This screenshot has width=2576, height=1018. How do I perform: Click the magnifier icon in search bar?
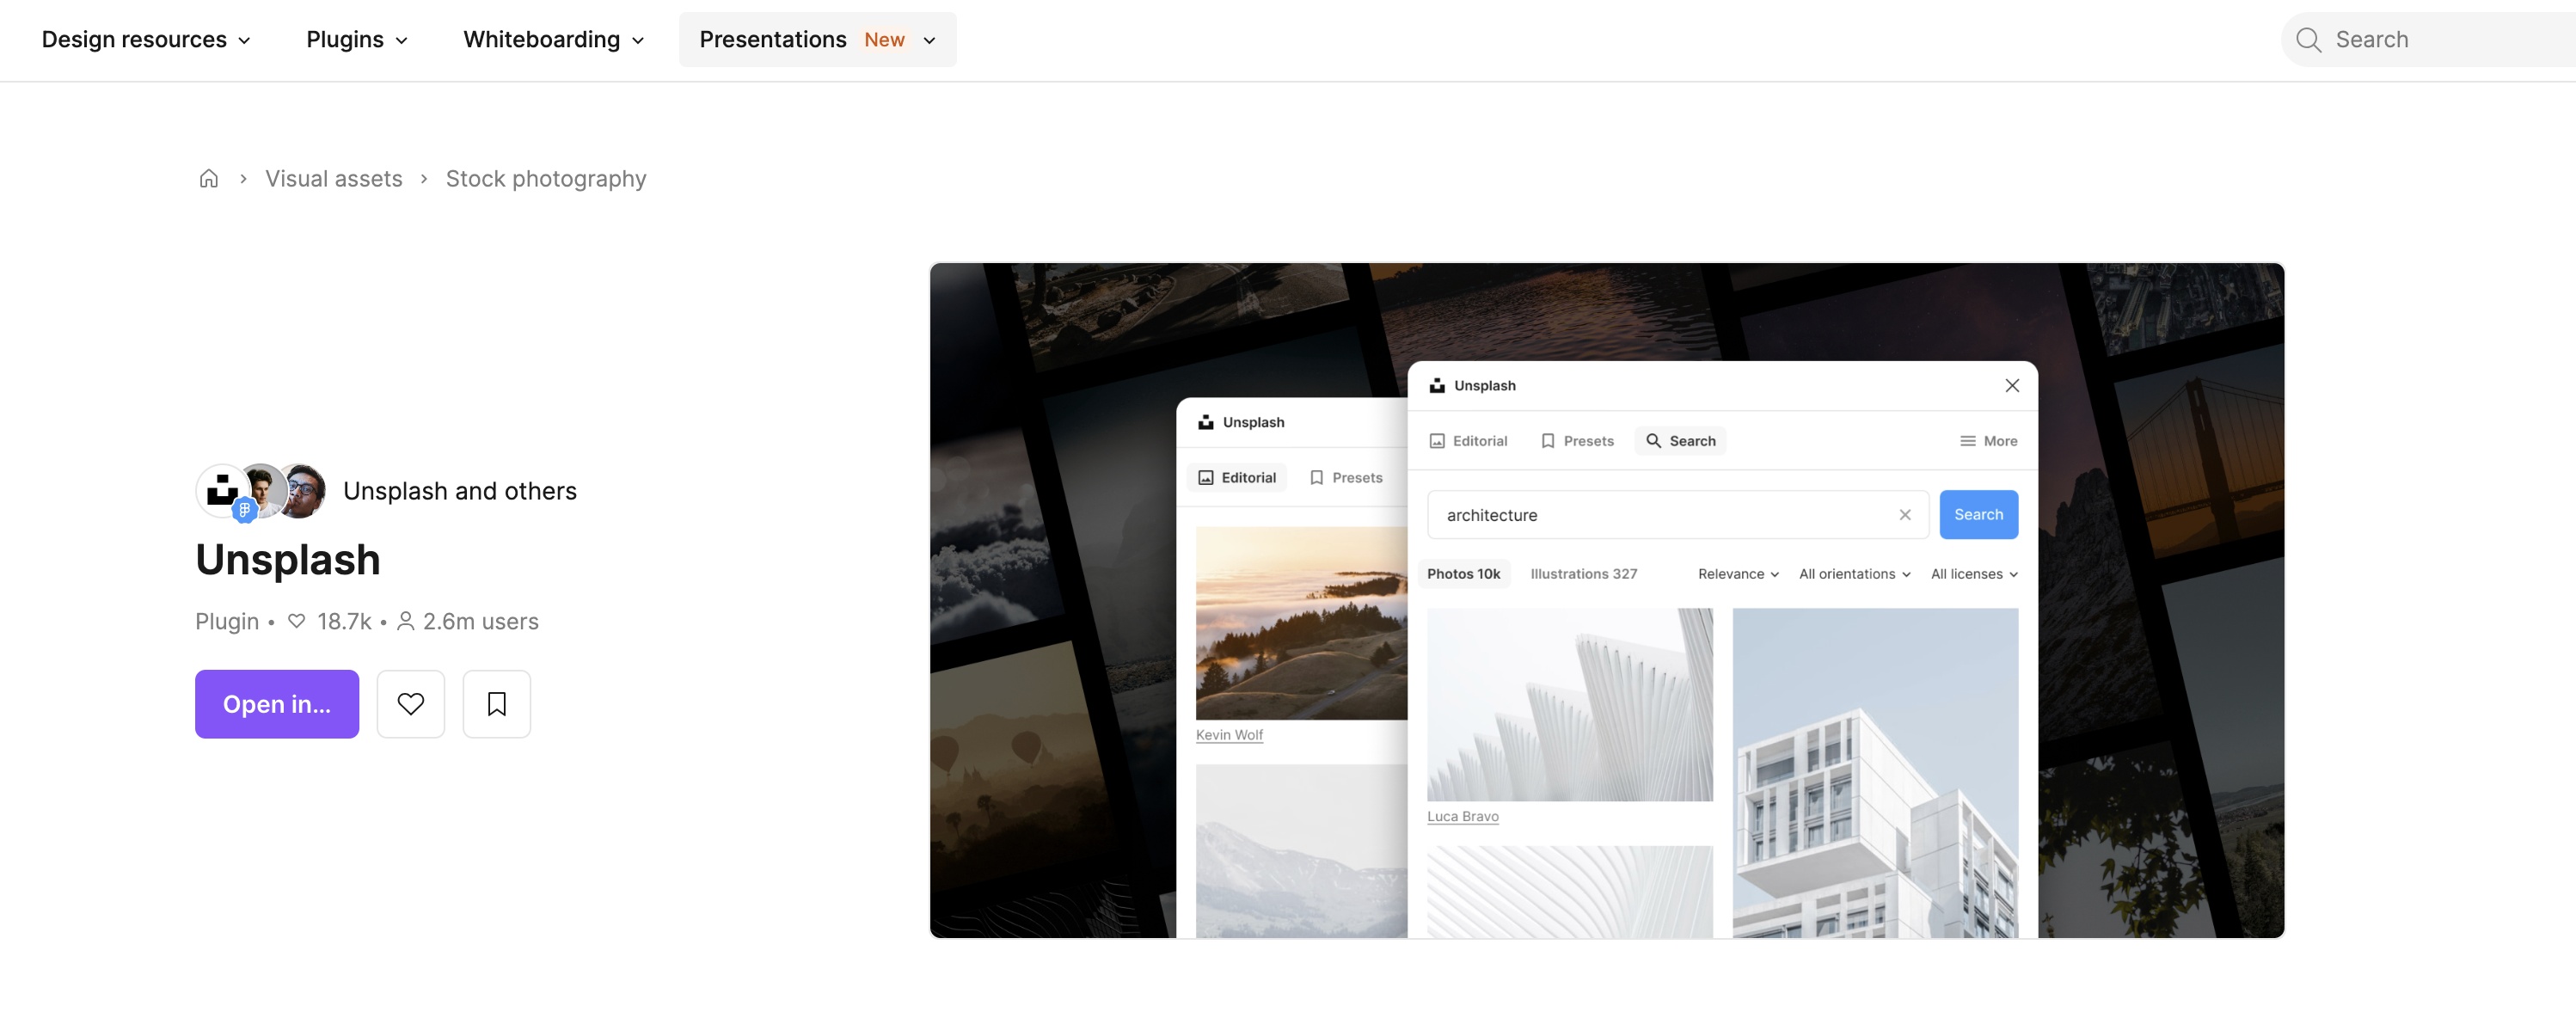2309,40
